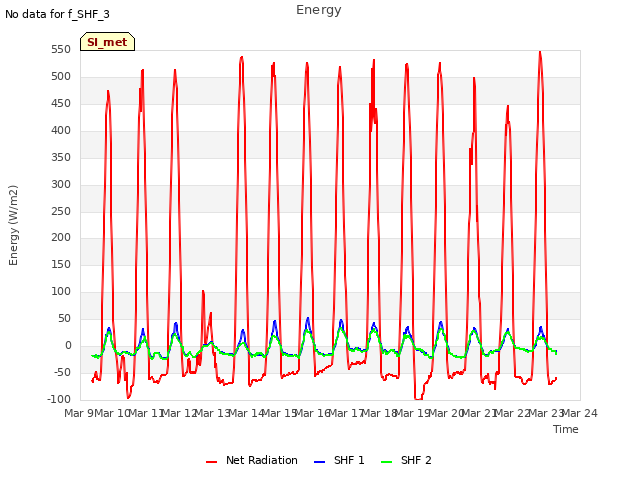This screenshot has width=640, height=480.
Task: Click the Mar 18 x-axis tick label
Action: (x=380, y=413)
